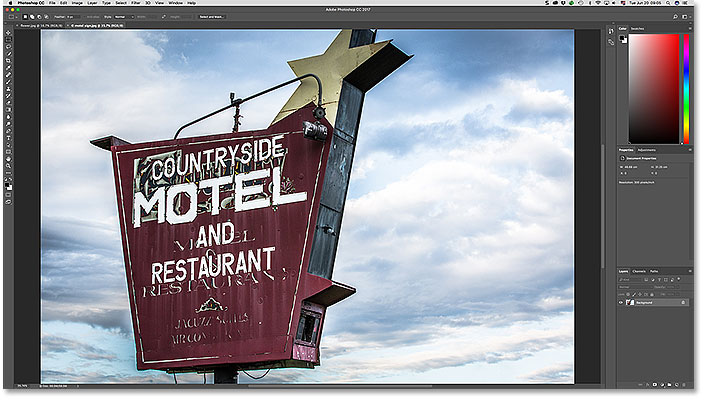This screenshot has width=704, height=400.
Task: Open the layer Kind filter dropdown
Action: click(630, 280)
